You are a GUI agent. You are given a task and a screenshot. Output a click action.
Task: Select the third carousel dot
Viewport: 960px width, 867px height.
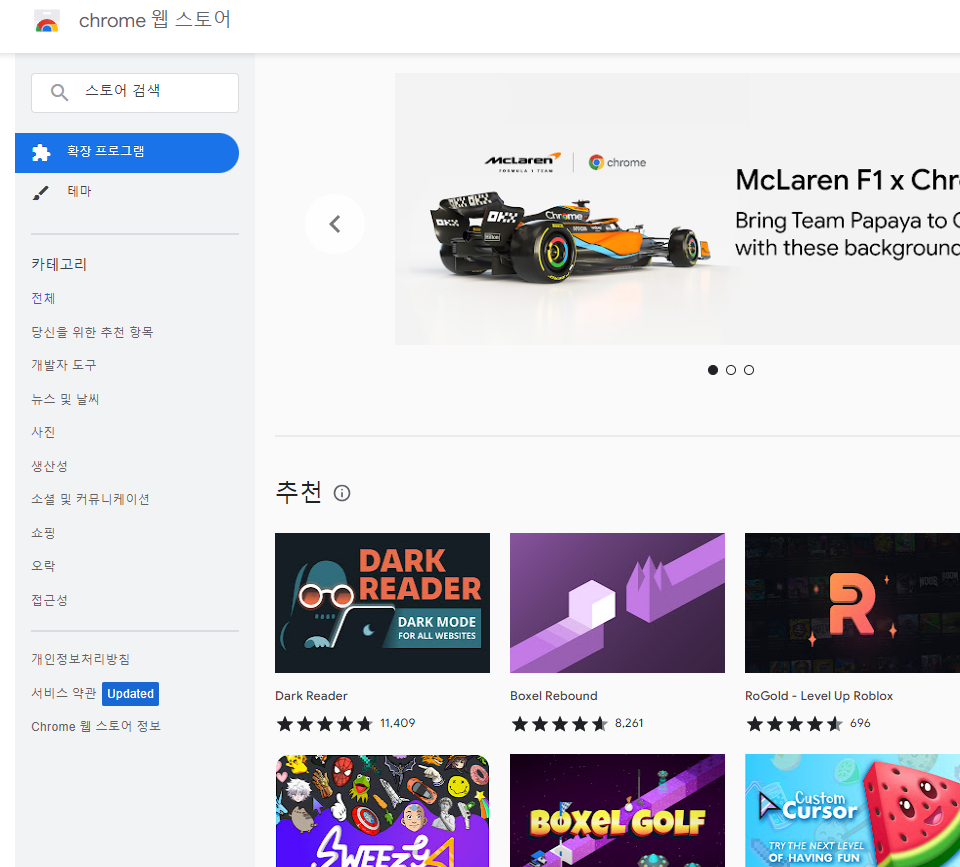[749, 370]
